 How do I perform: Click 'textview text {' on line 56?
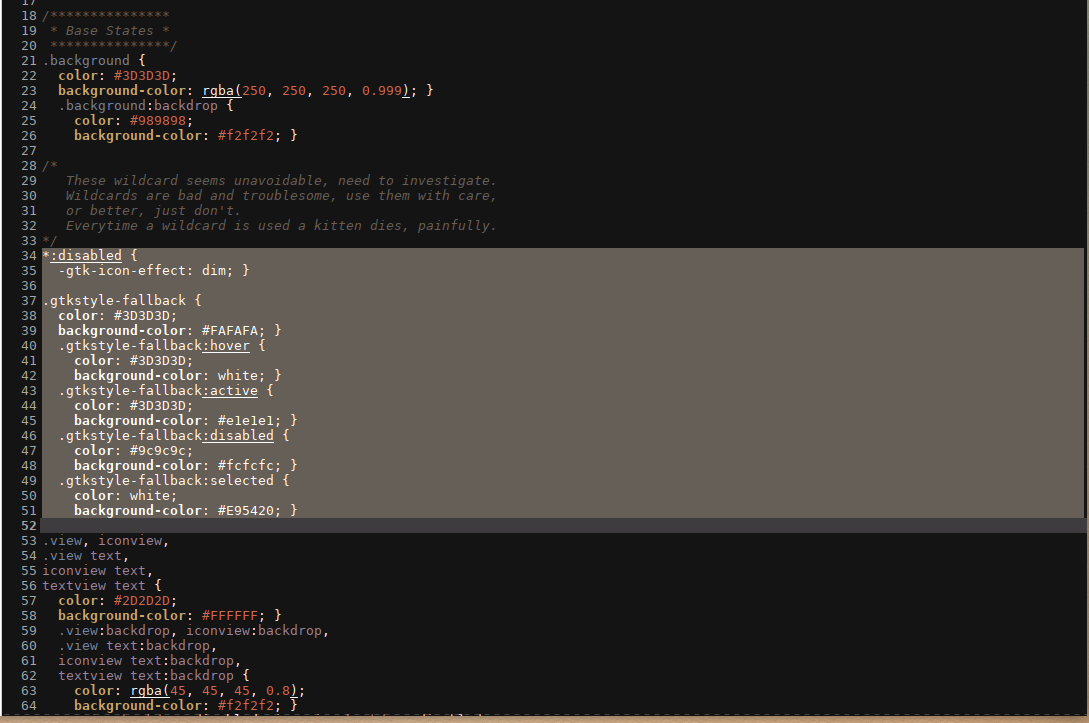coord(101,586)
